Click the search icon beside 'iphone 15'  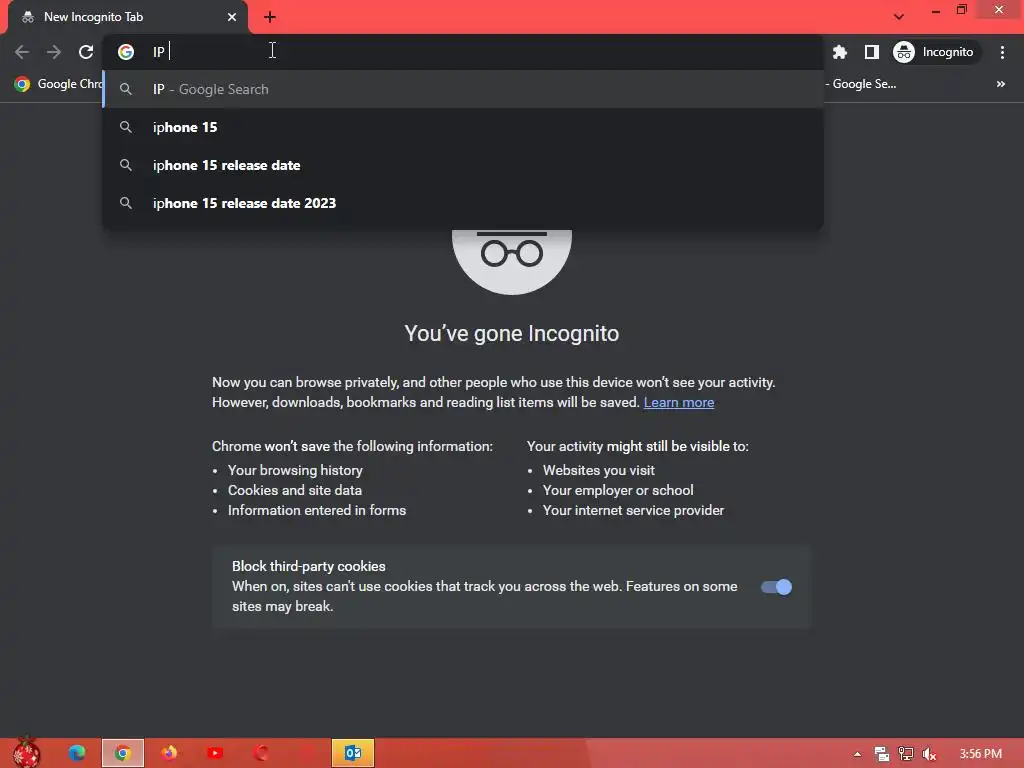pyautogui.click(x=126, y=127)
